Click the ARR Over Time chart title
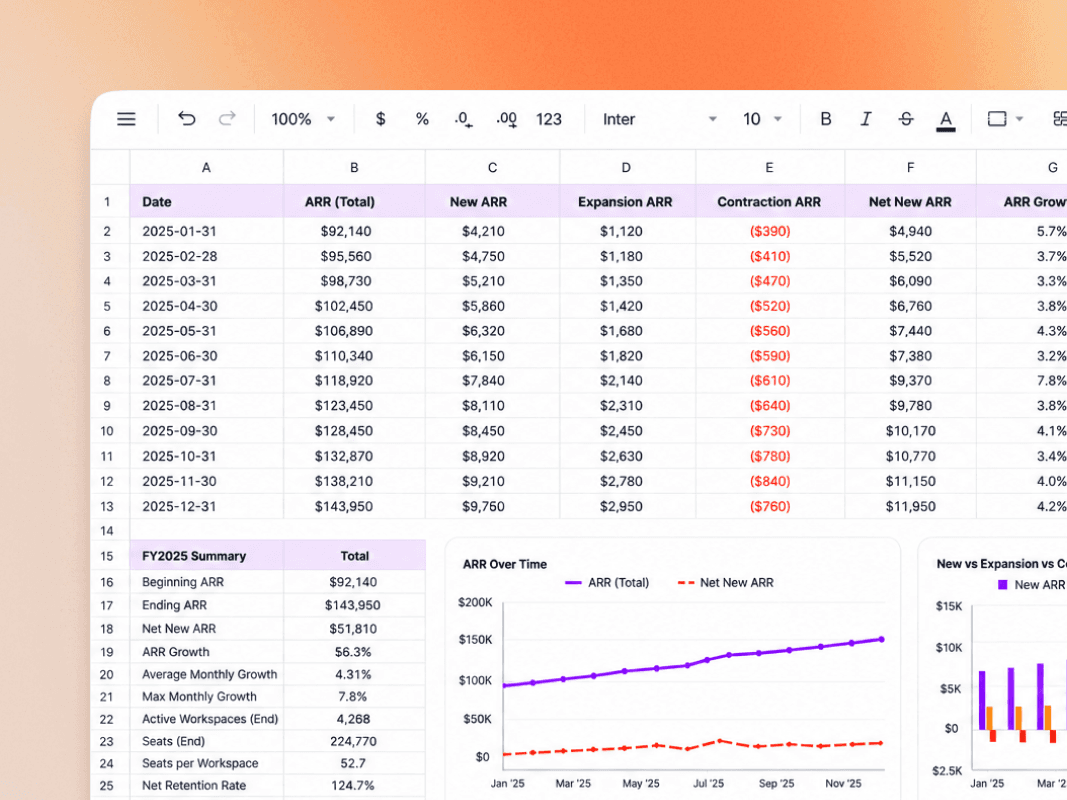 pyautogui.click(x=504, y=564)
